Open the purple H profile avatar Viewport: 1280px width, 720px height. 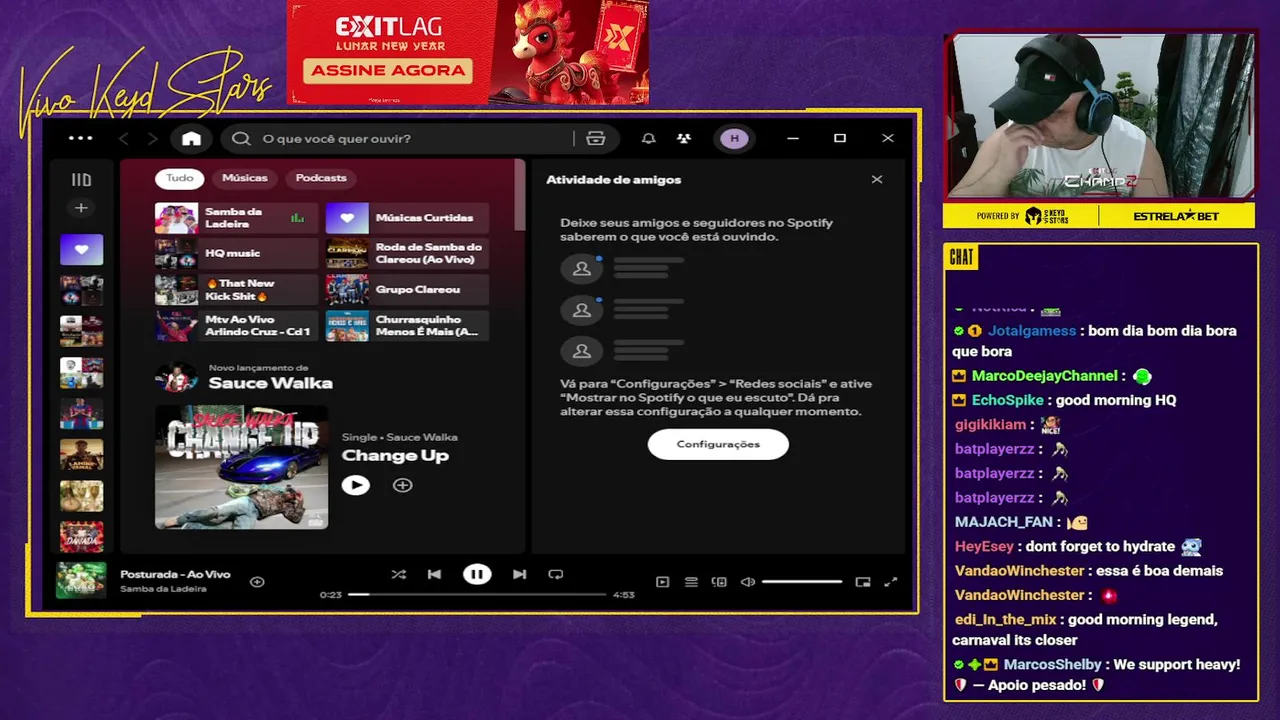[735, 139]
